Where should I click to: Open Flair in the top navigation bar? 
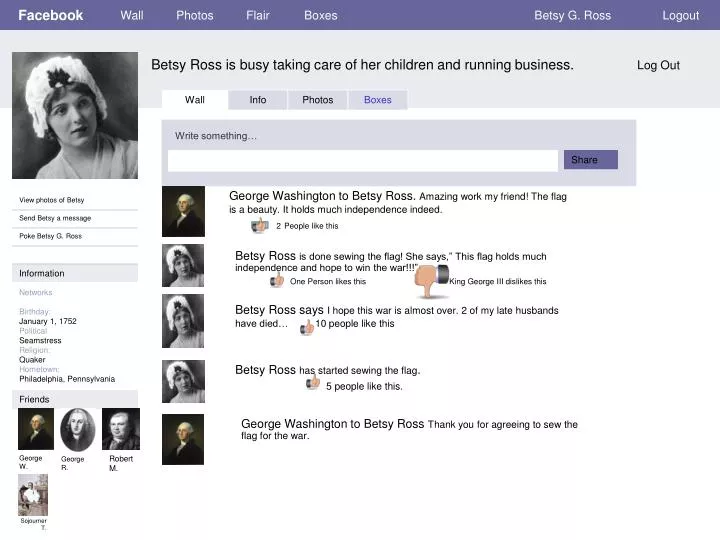258,15
